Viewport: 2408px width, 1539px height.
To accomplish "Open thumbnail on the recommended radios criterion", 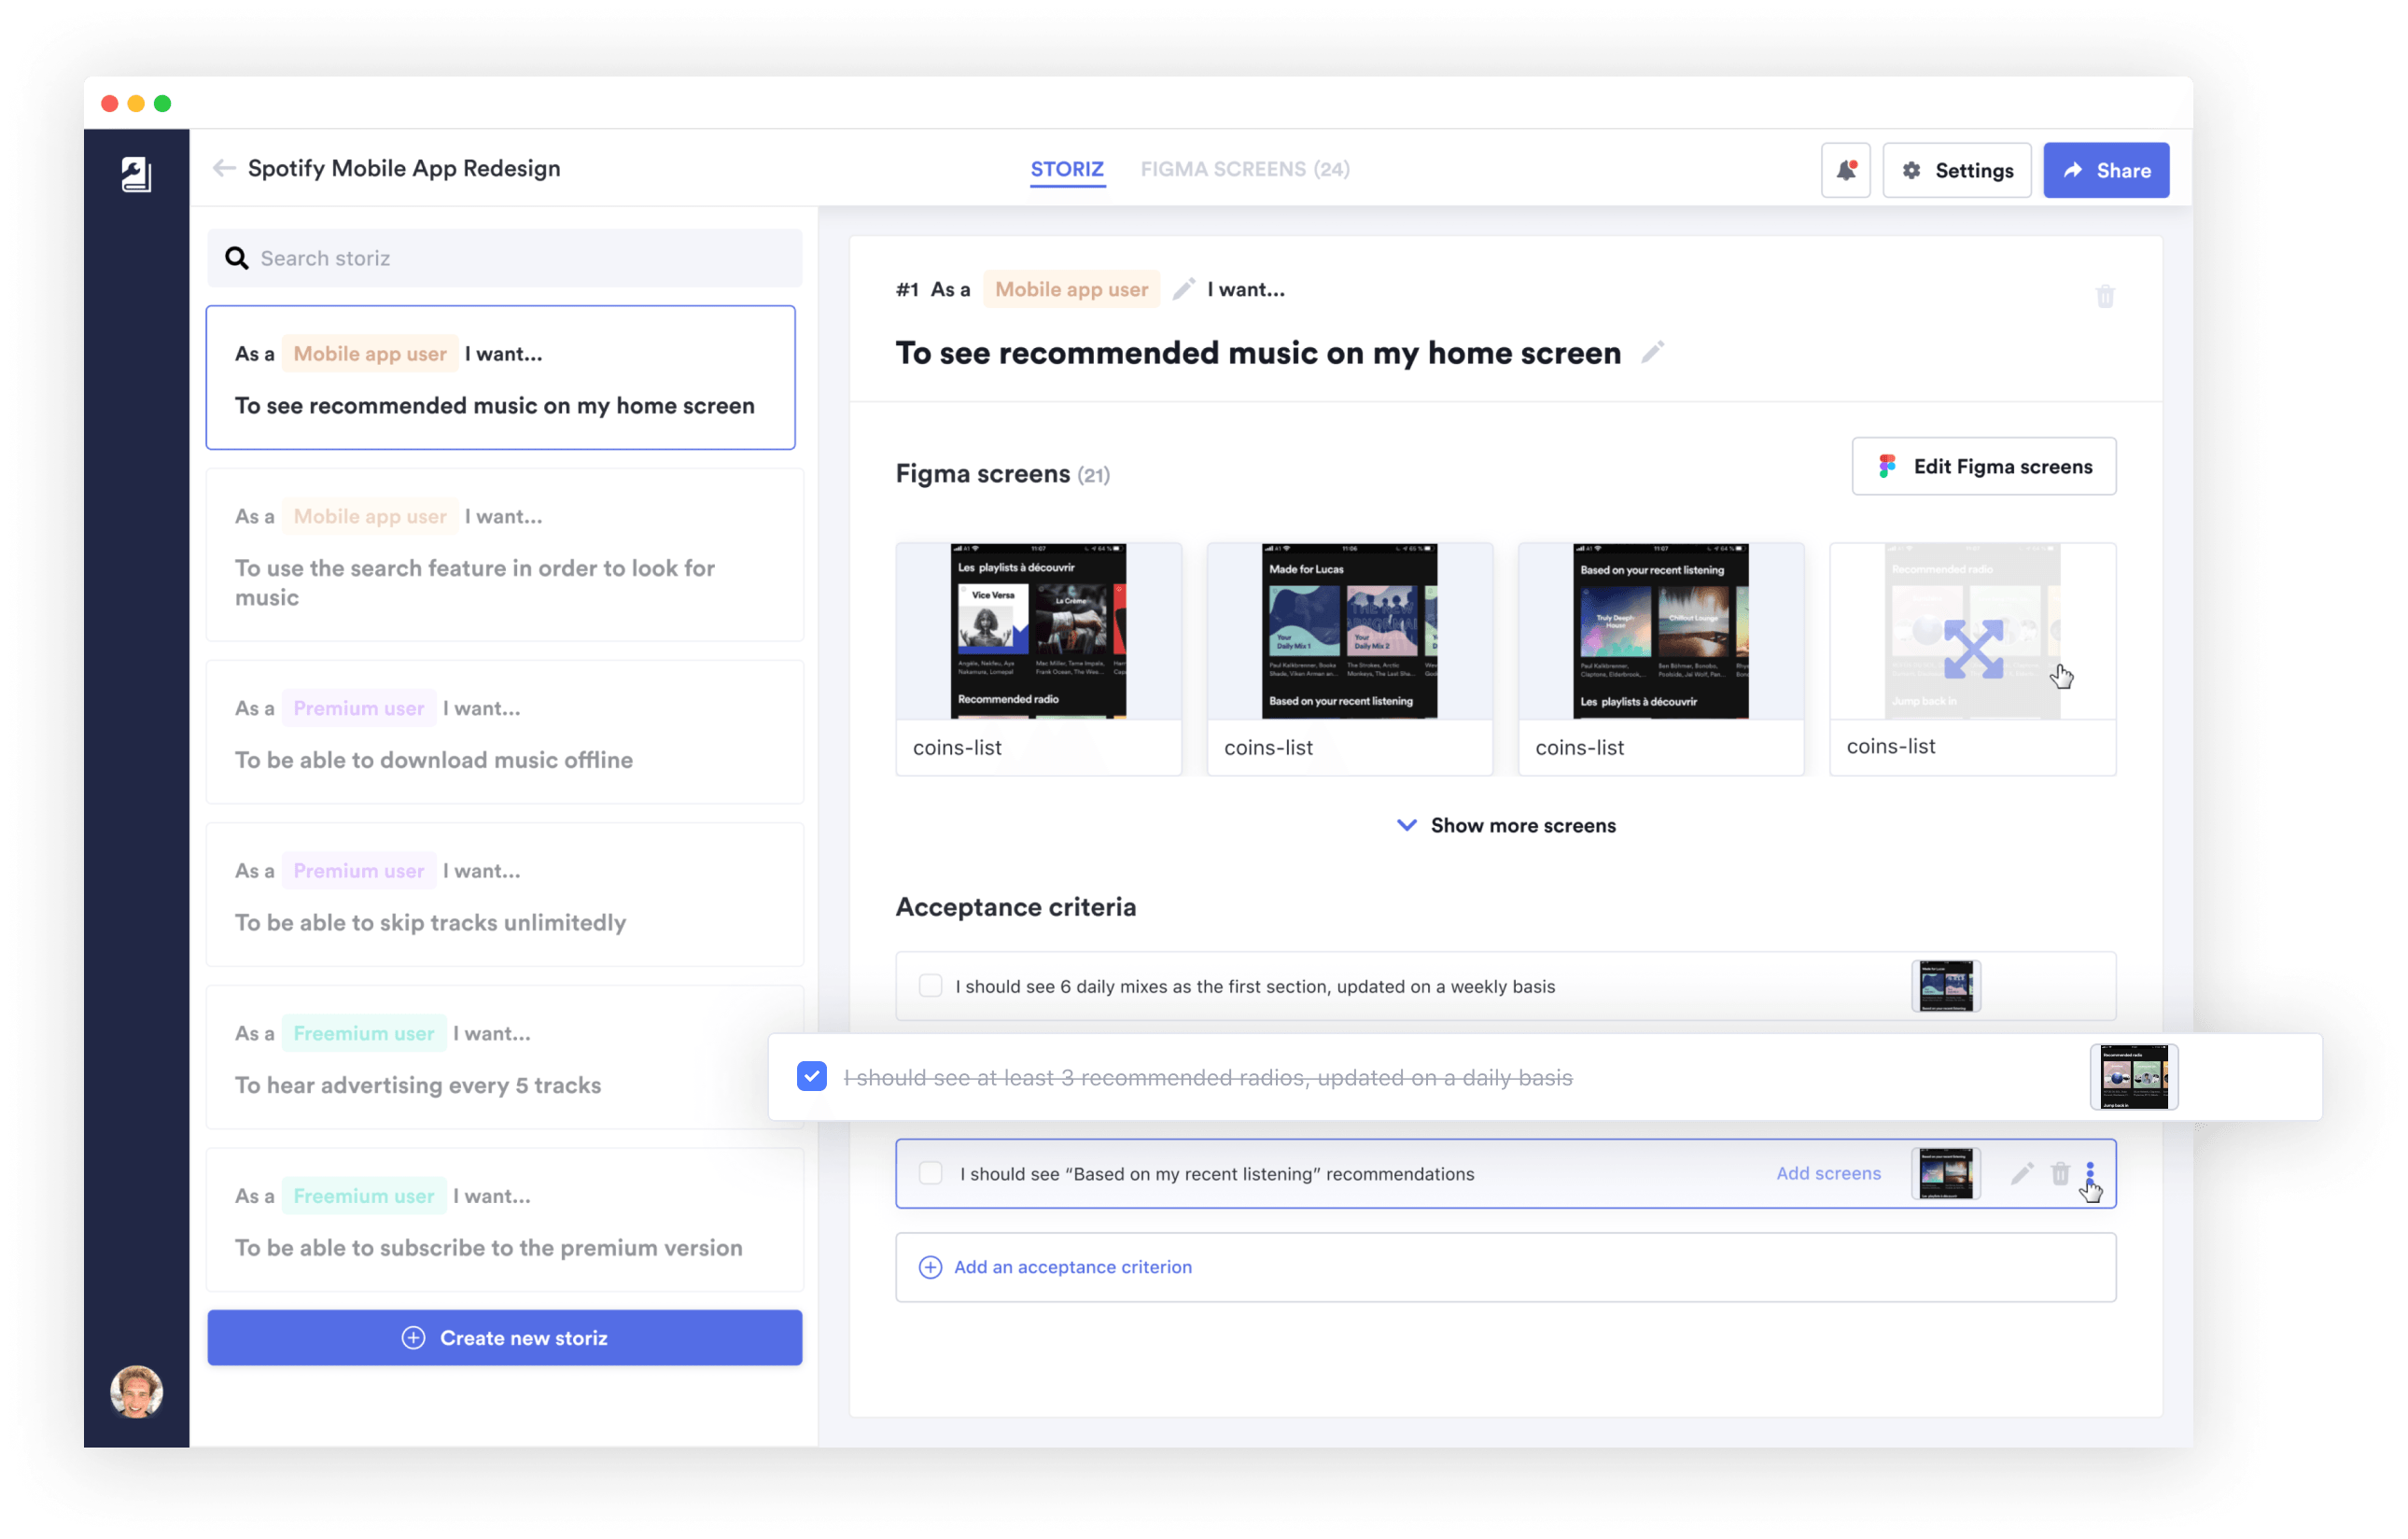I will (2133, 1076).
